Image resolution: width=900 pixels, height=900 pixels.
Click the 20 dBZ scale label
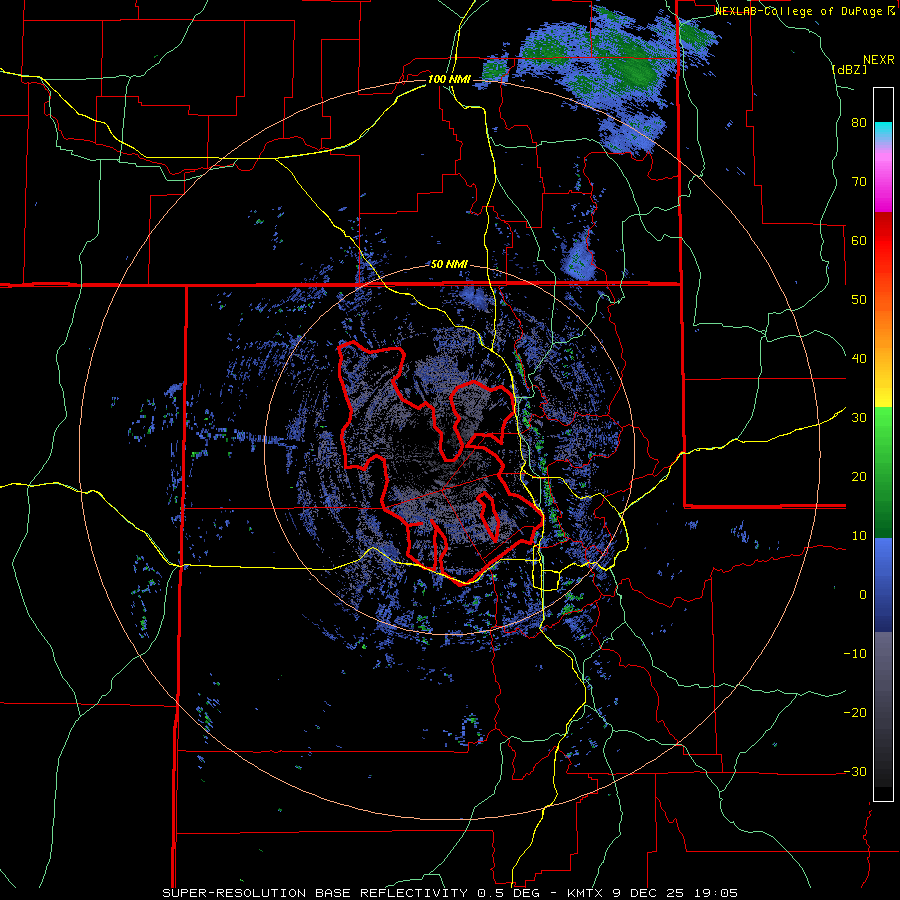[859, 476]
